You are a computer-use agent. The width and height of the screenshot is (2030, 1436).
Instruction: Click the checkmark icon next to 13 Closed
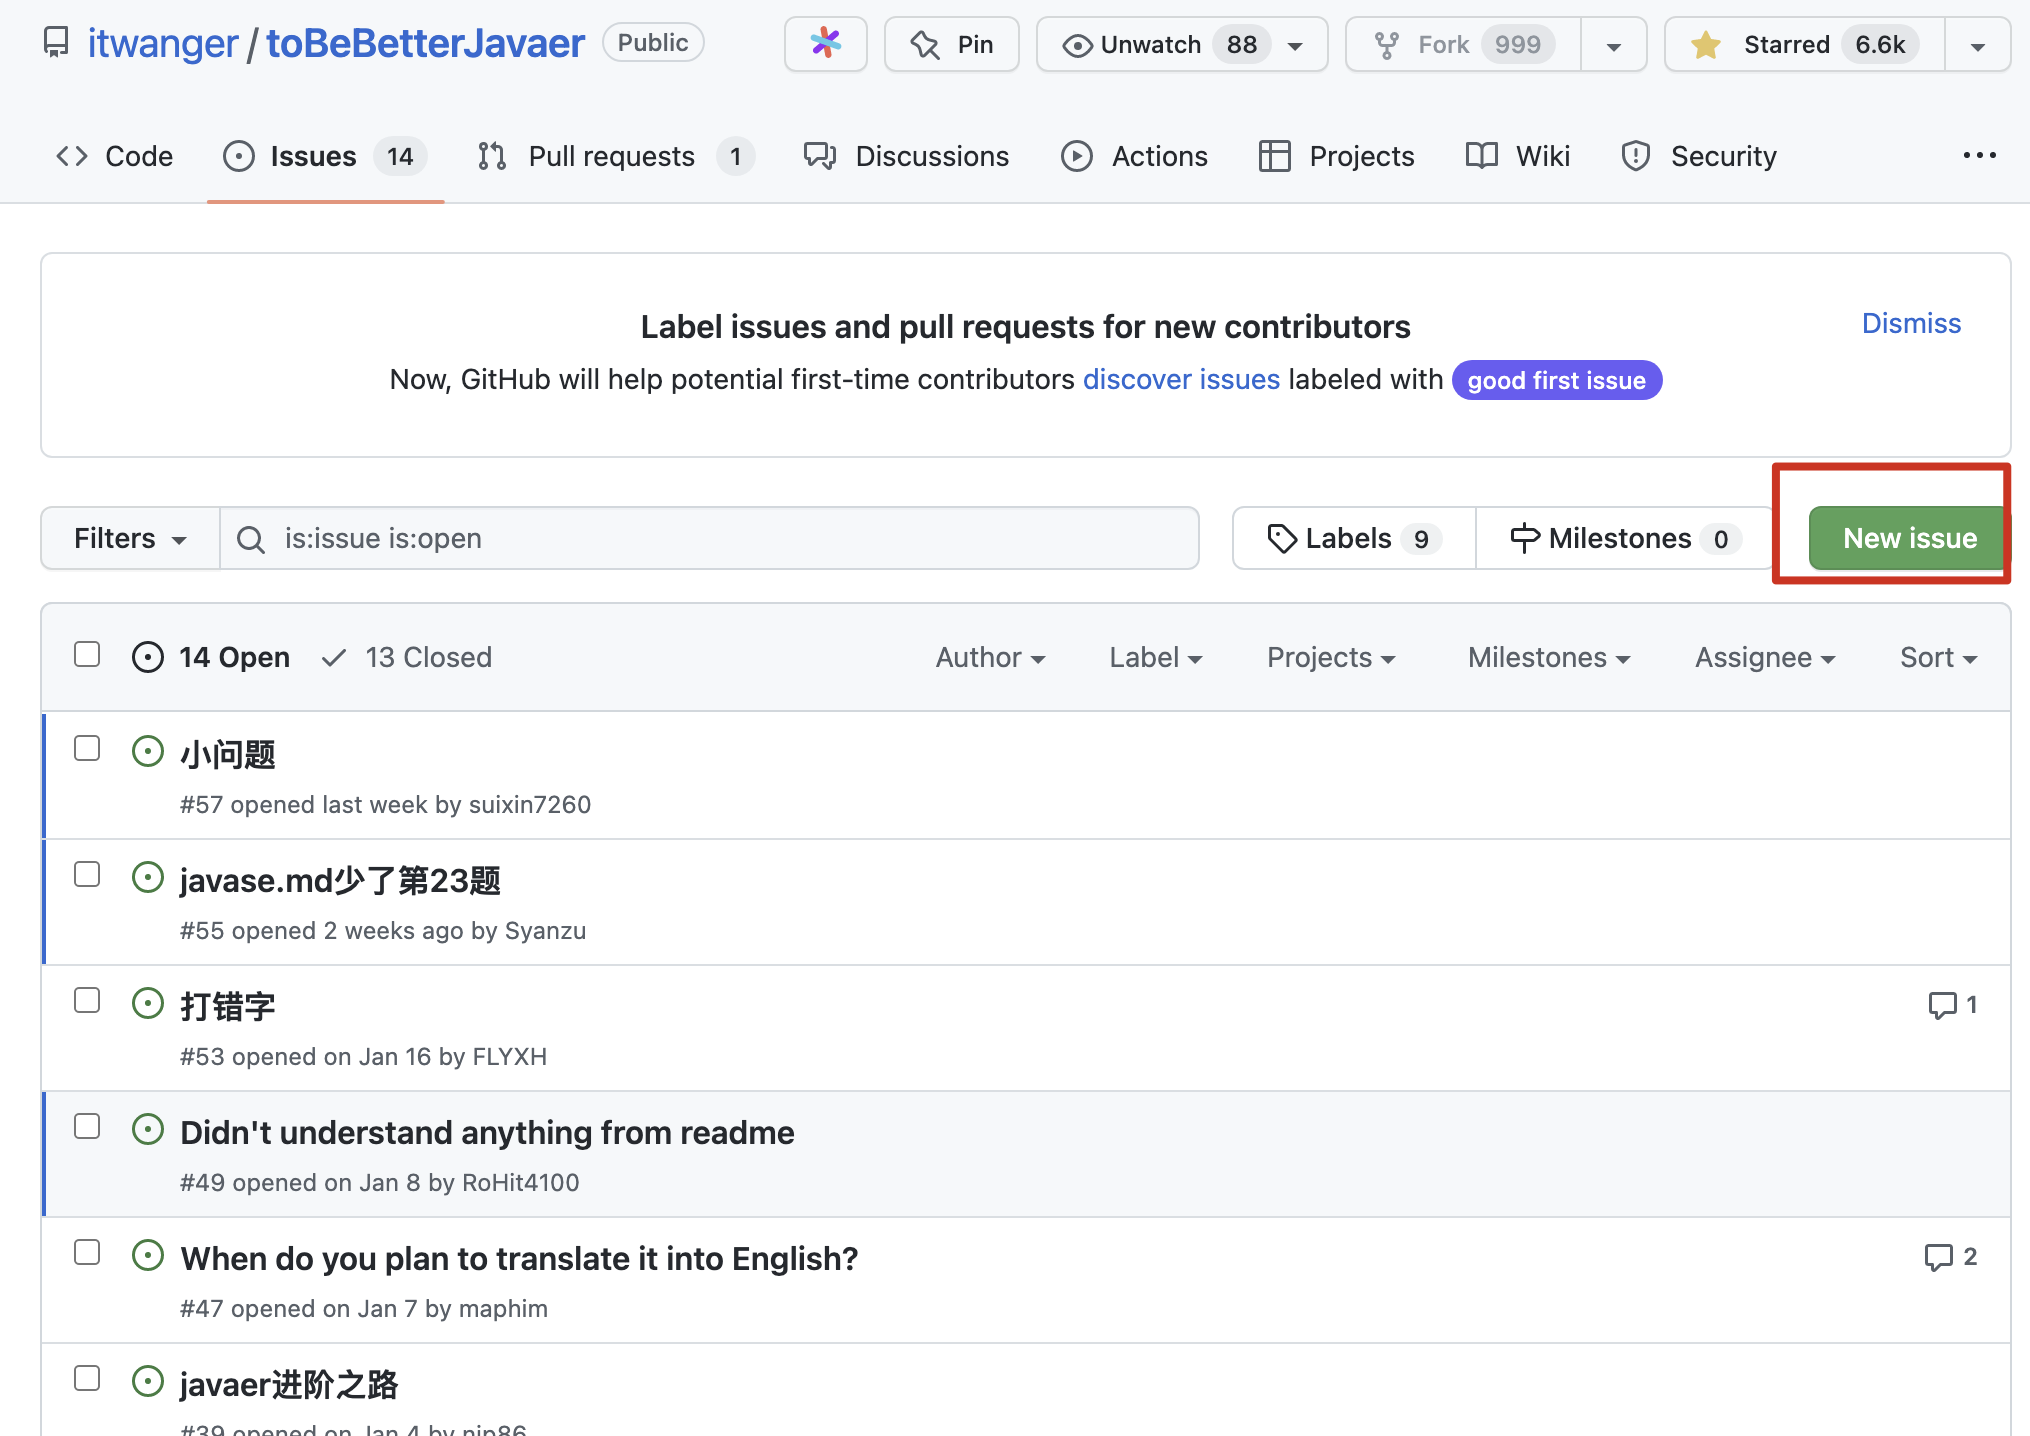(334, 657)
